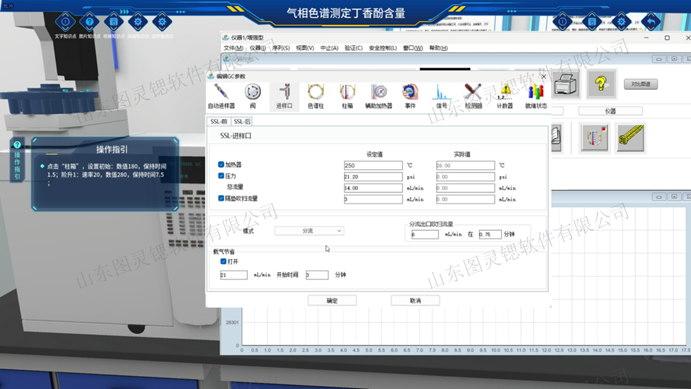
Task: Open the 阀 valve settings icon
Action: pyautogui.click(x=253, y=96)
